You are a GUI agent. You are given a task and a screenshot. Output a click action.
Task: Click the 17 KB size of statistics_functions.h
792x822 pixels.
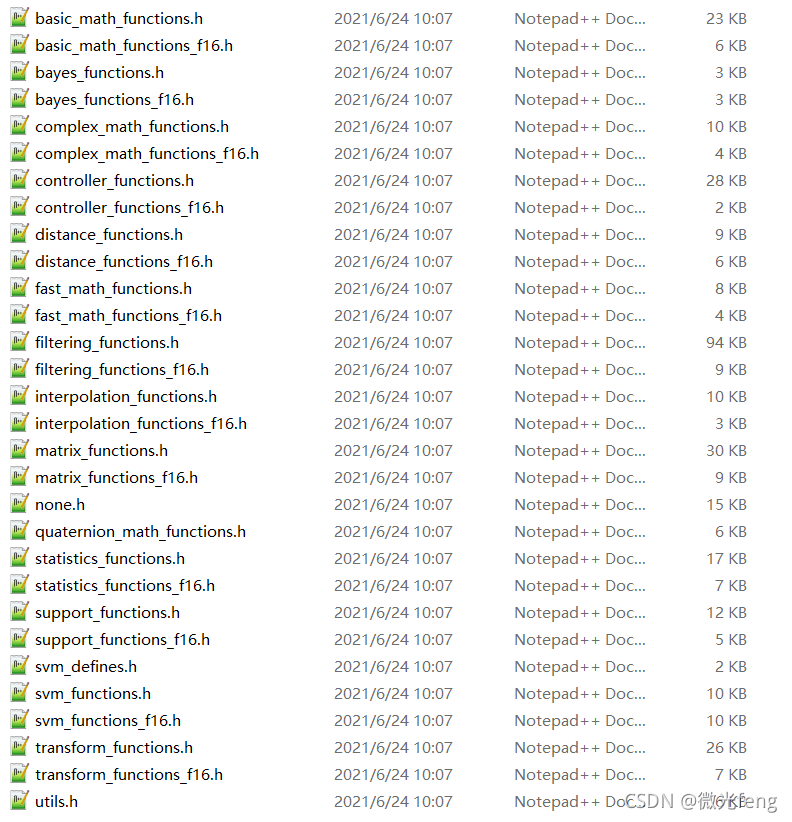tap(726, 559)
